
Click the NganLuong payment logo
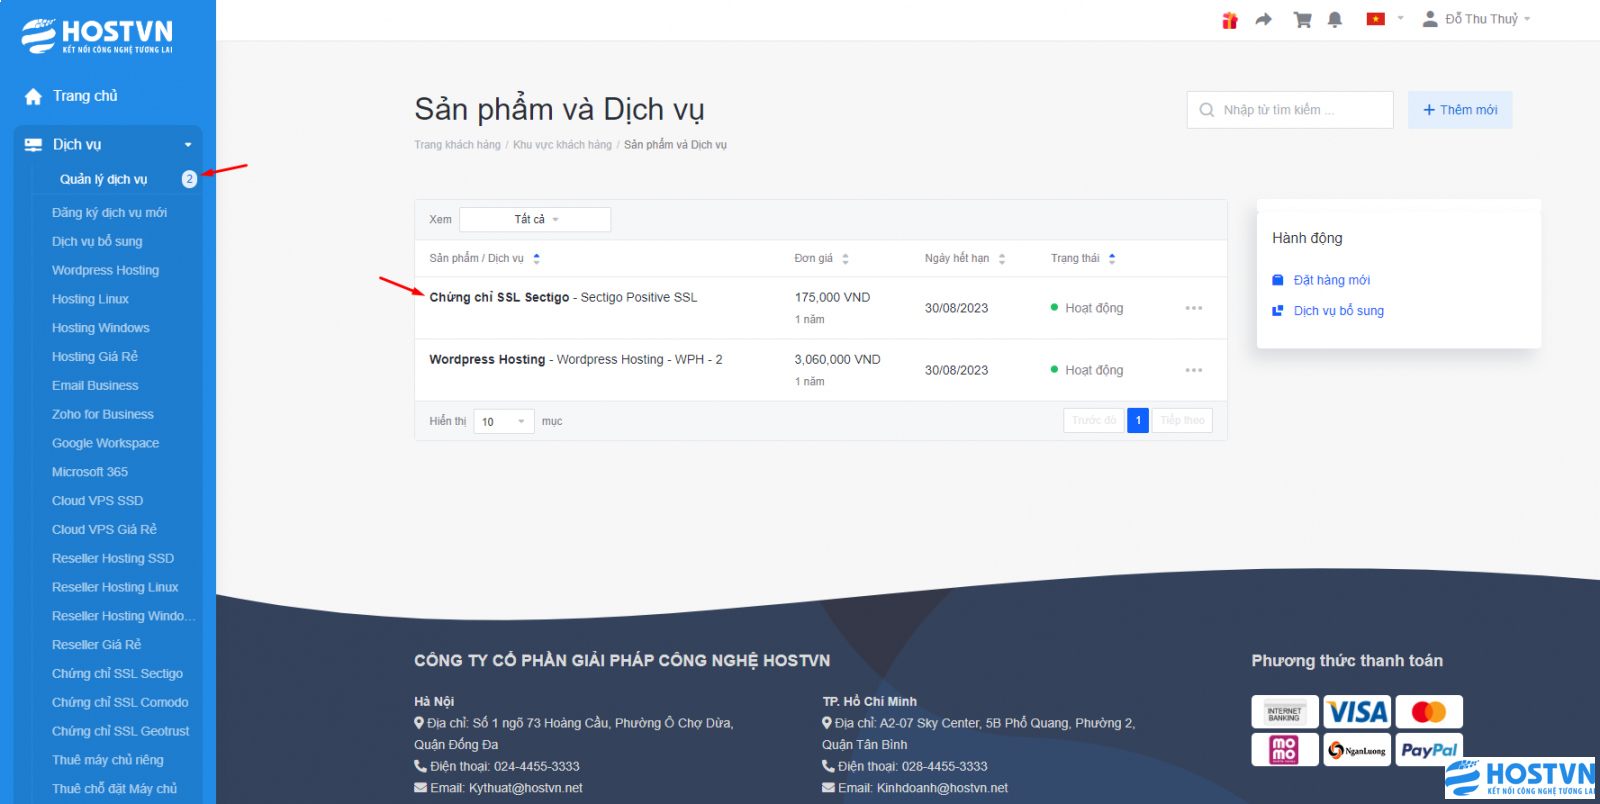tap(1357, 749)
